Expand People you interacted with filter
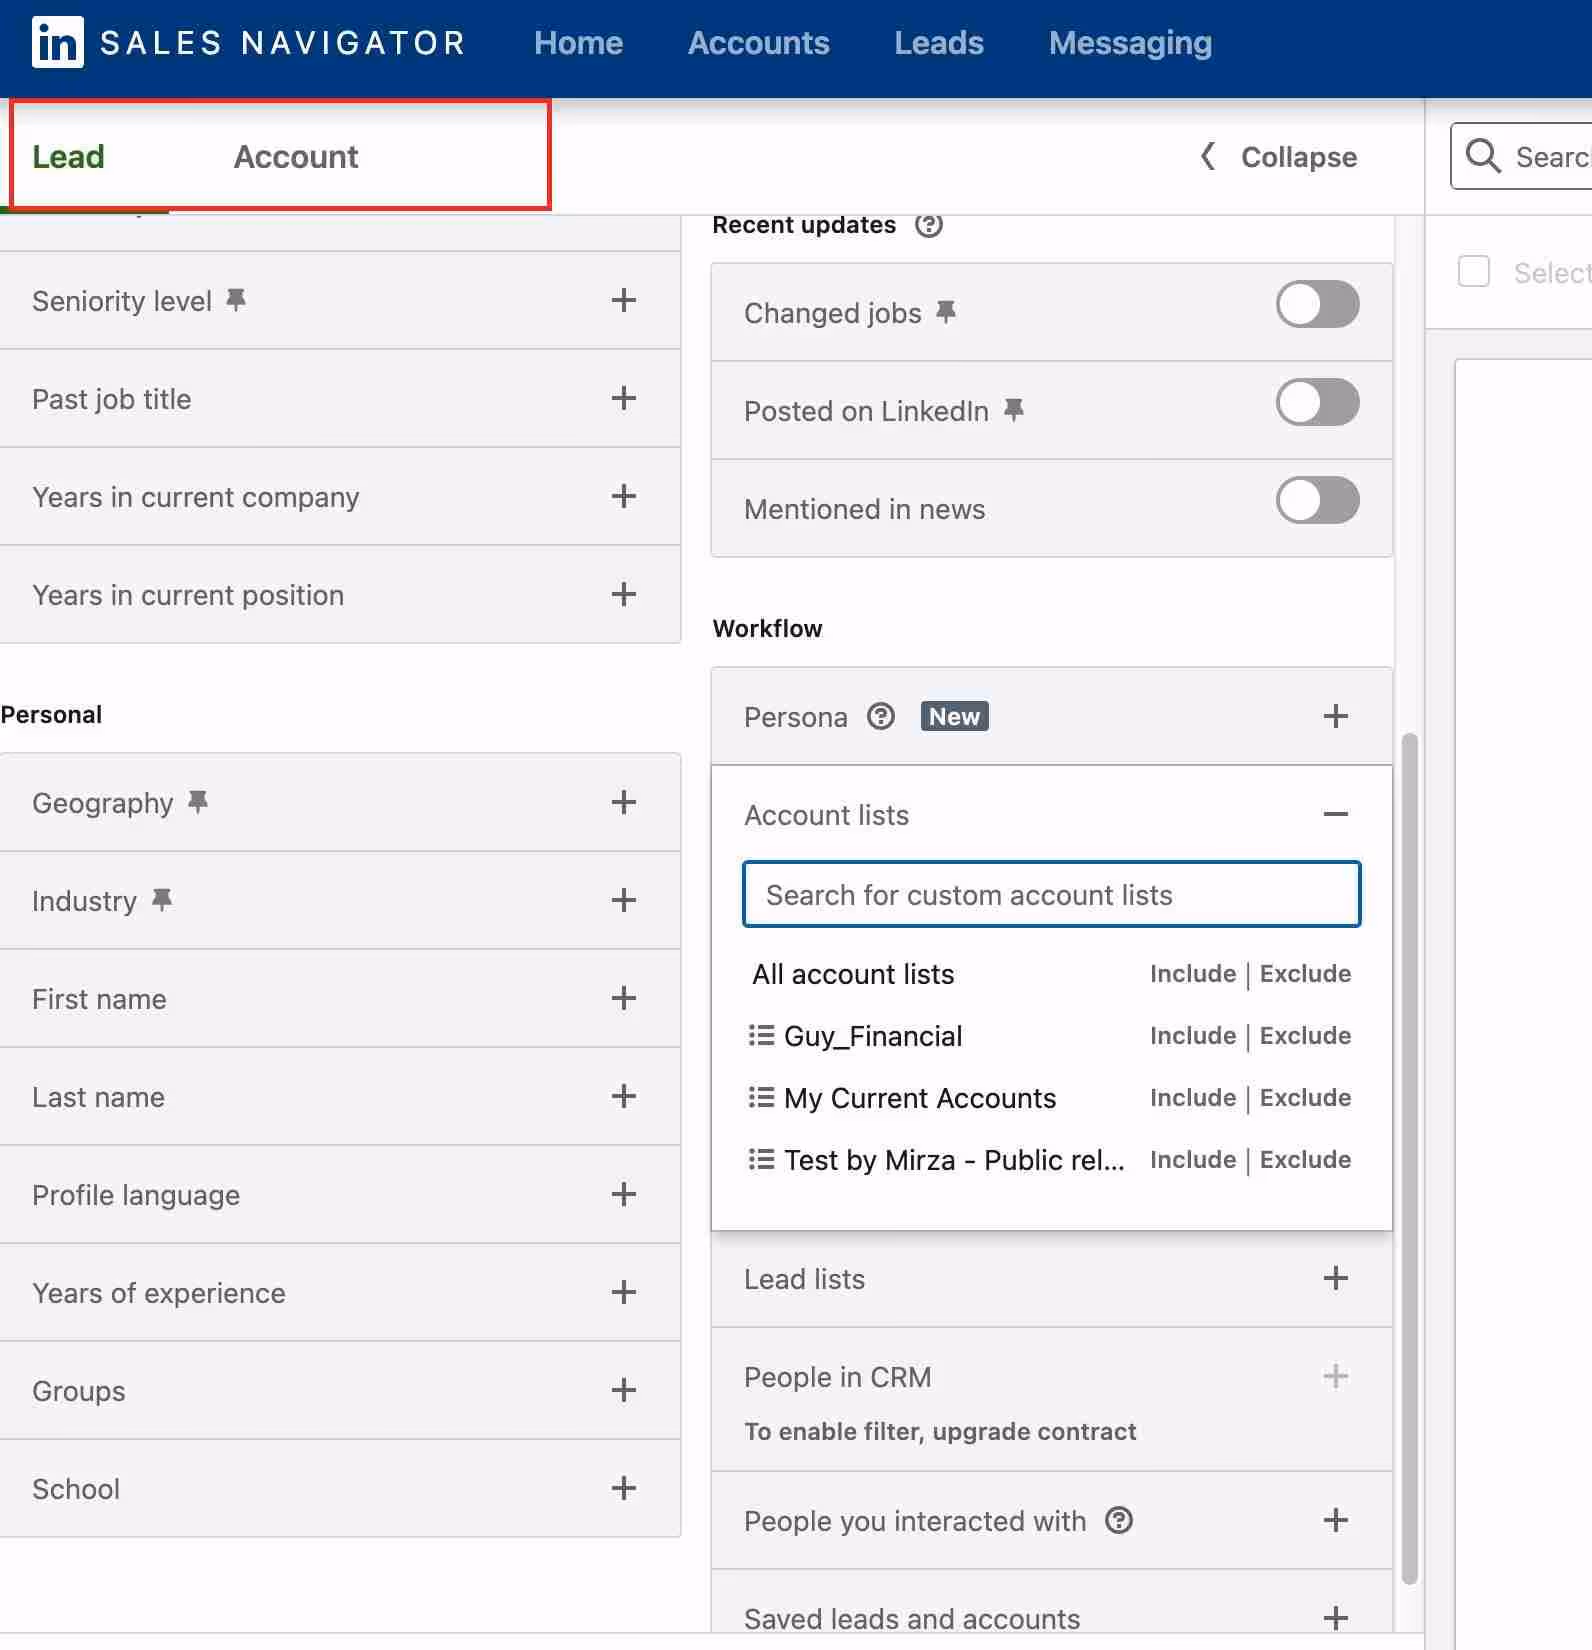 coord(1336,1520)
